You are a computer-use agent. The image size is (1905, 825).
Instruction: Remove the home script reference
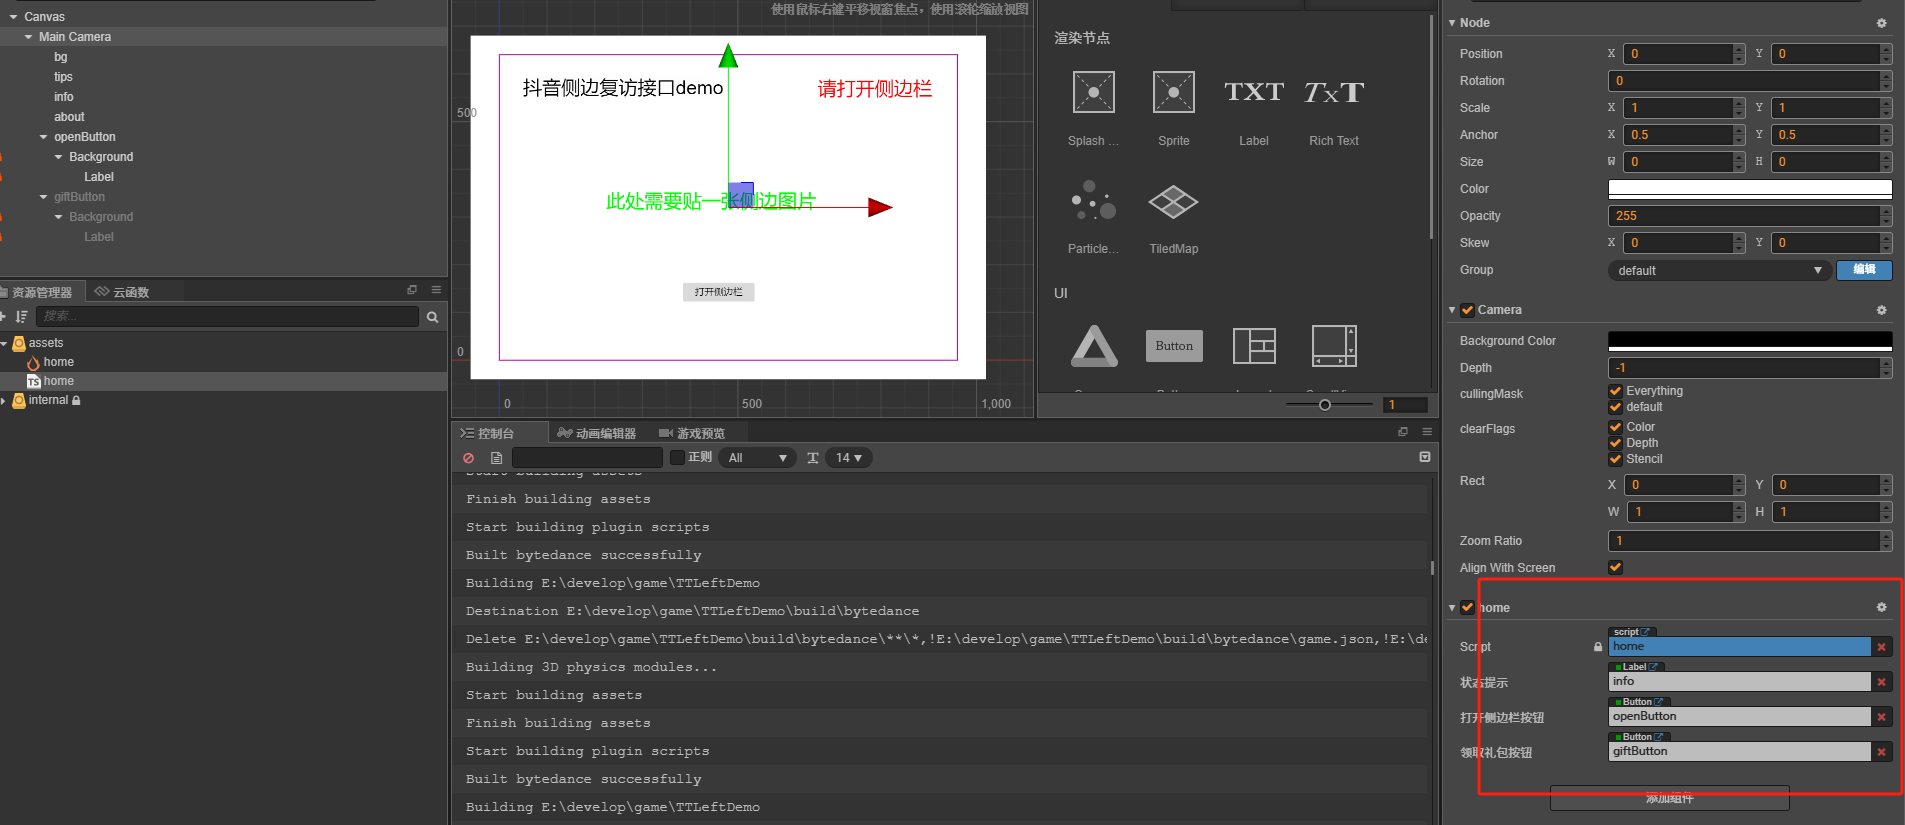[x=1881, y=647]
